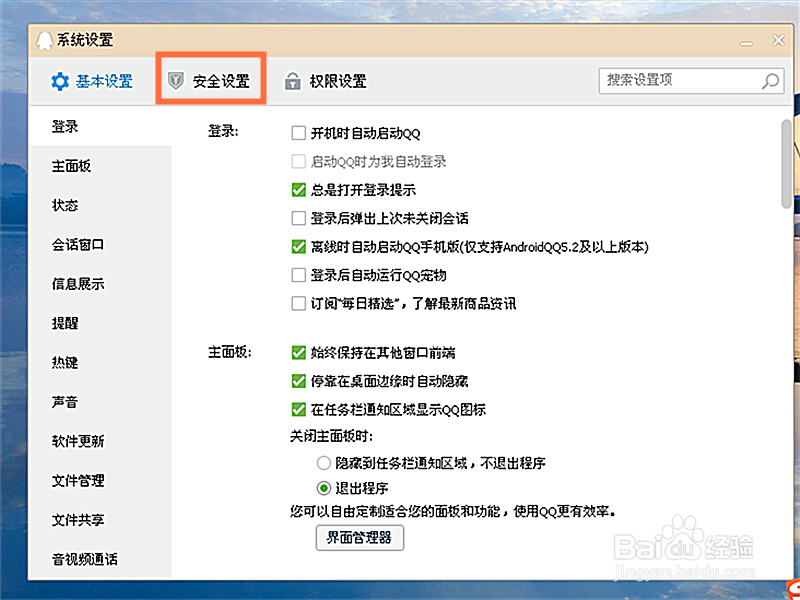Enable 开机时自动启动QQ

tap(298, 132)
